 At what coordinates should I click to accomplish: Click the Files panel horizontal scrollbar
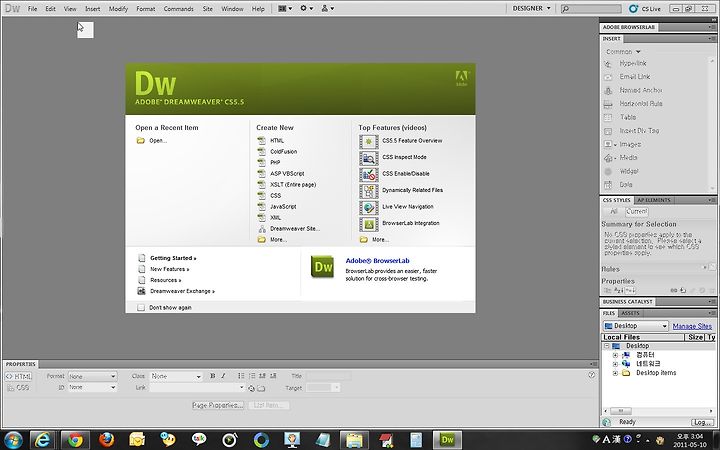tap(658, 411)
